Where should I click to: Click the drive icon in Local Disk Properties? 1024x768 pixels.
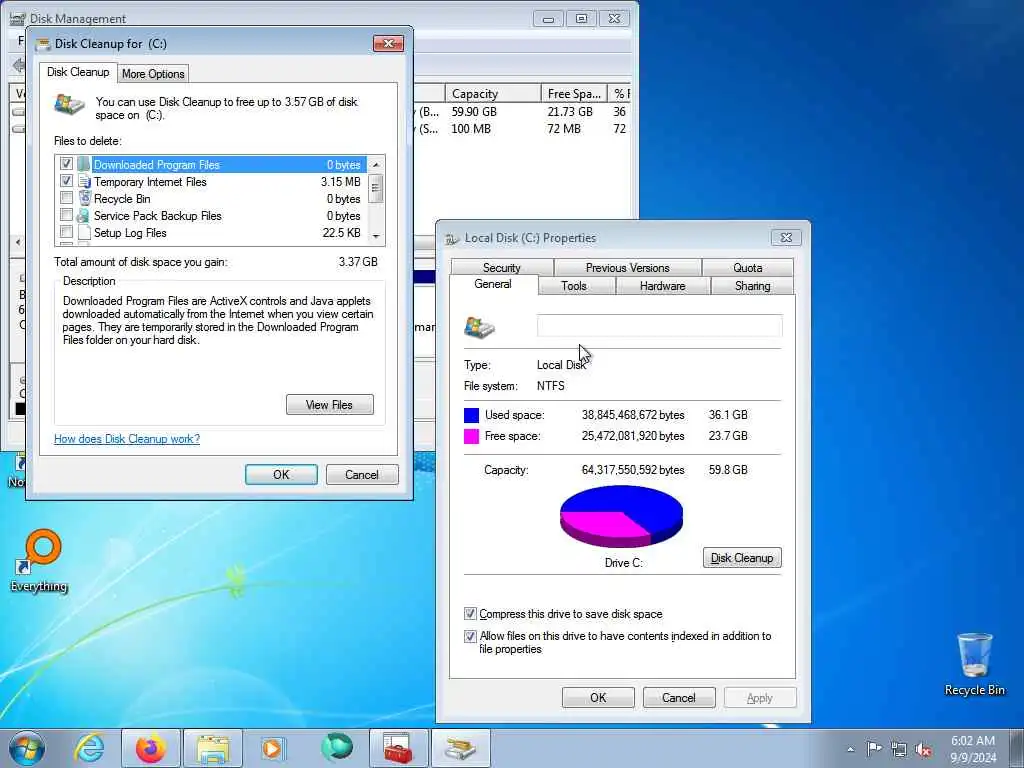click(x=479, y=327)
